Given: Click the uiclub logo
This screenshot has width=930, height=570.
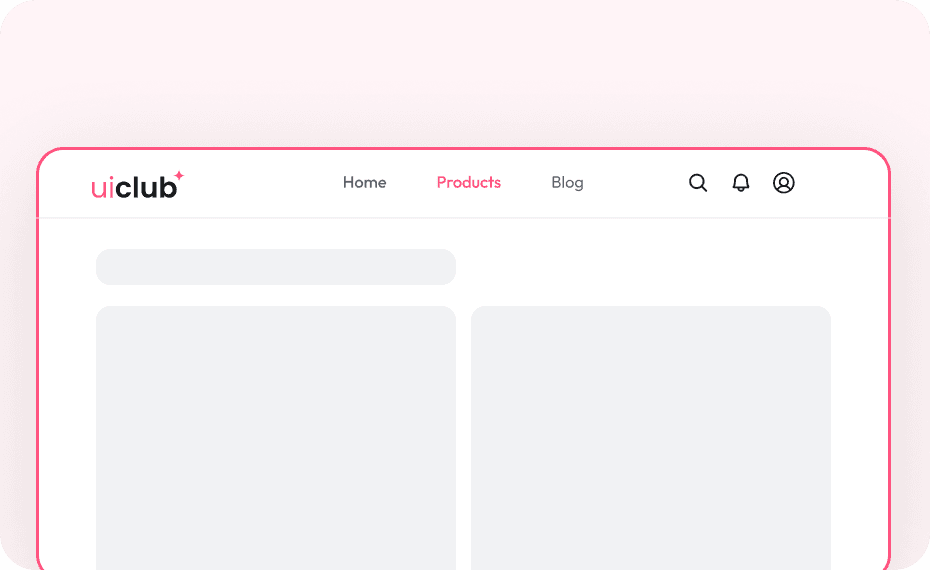Looking at the screenshot, I should (136, 186).
